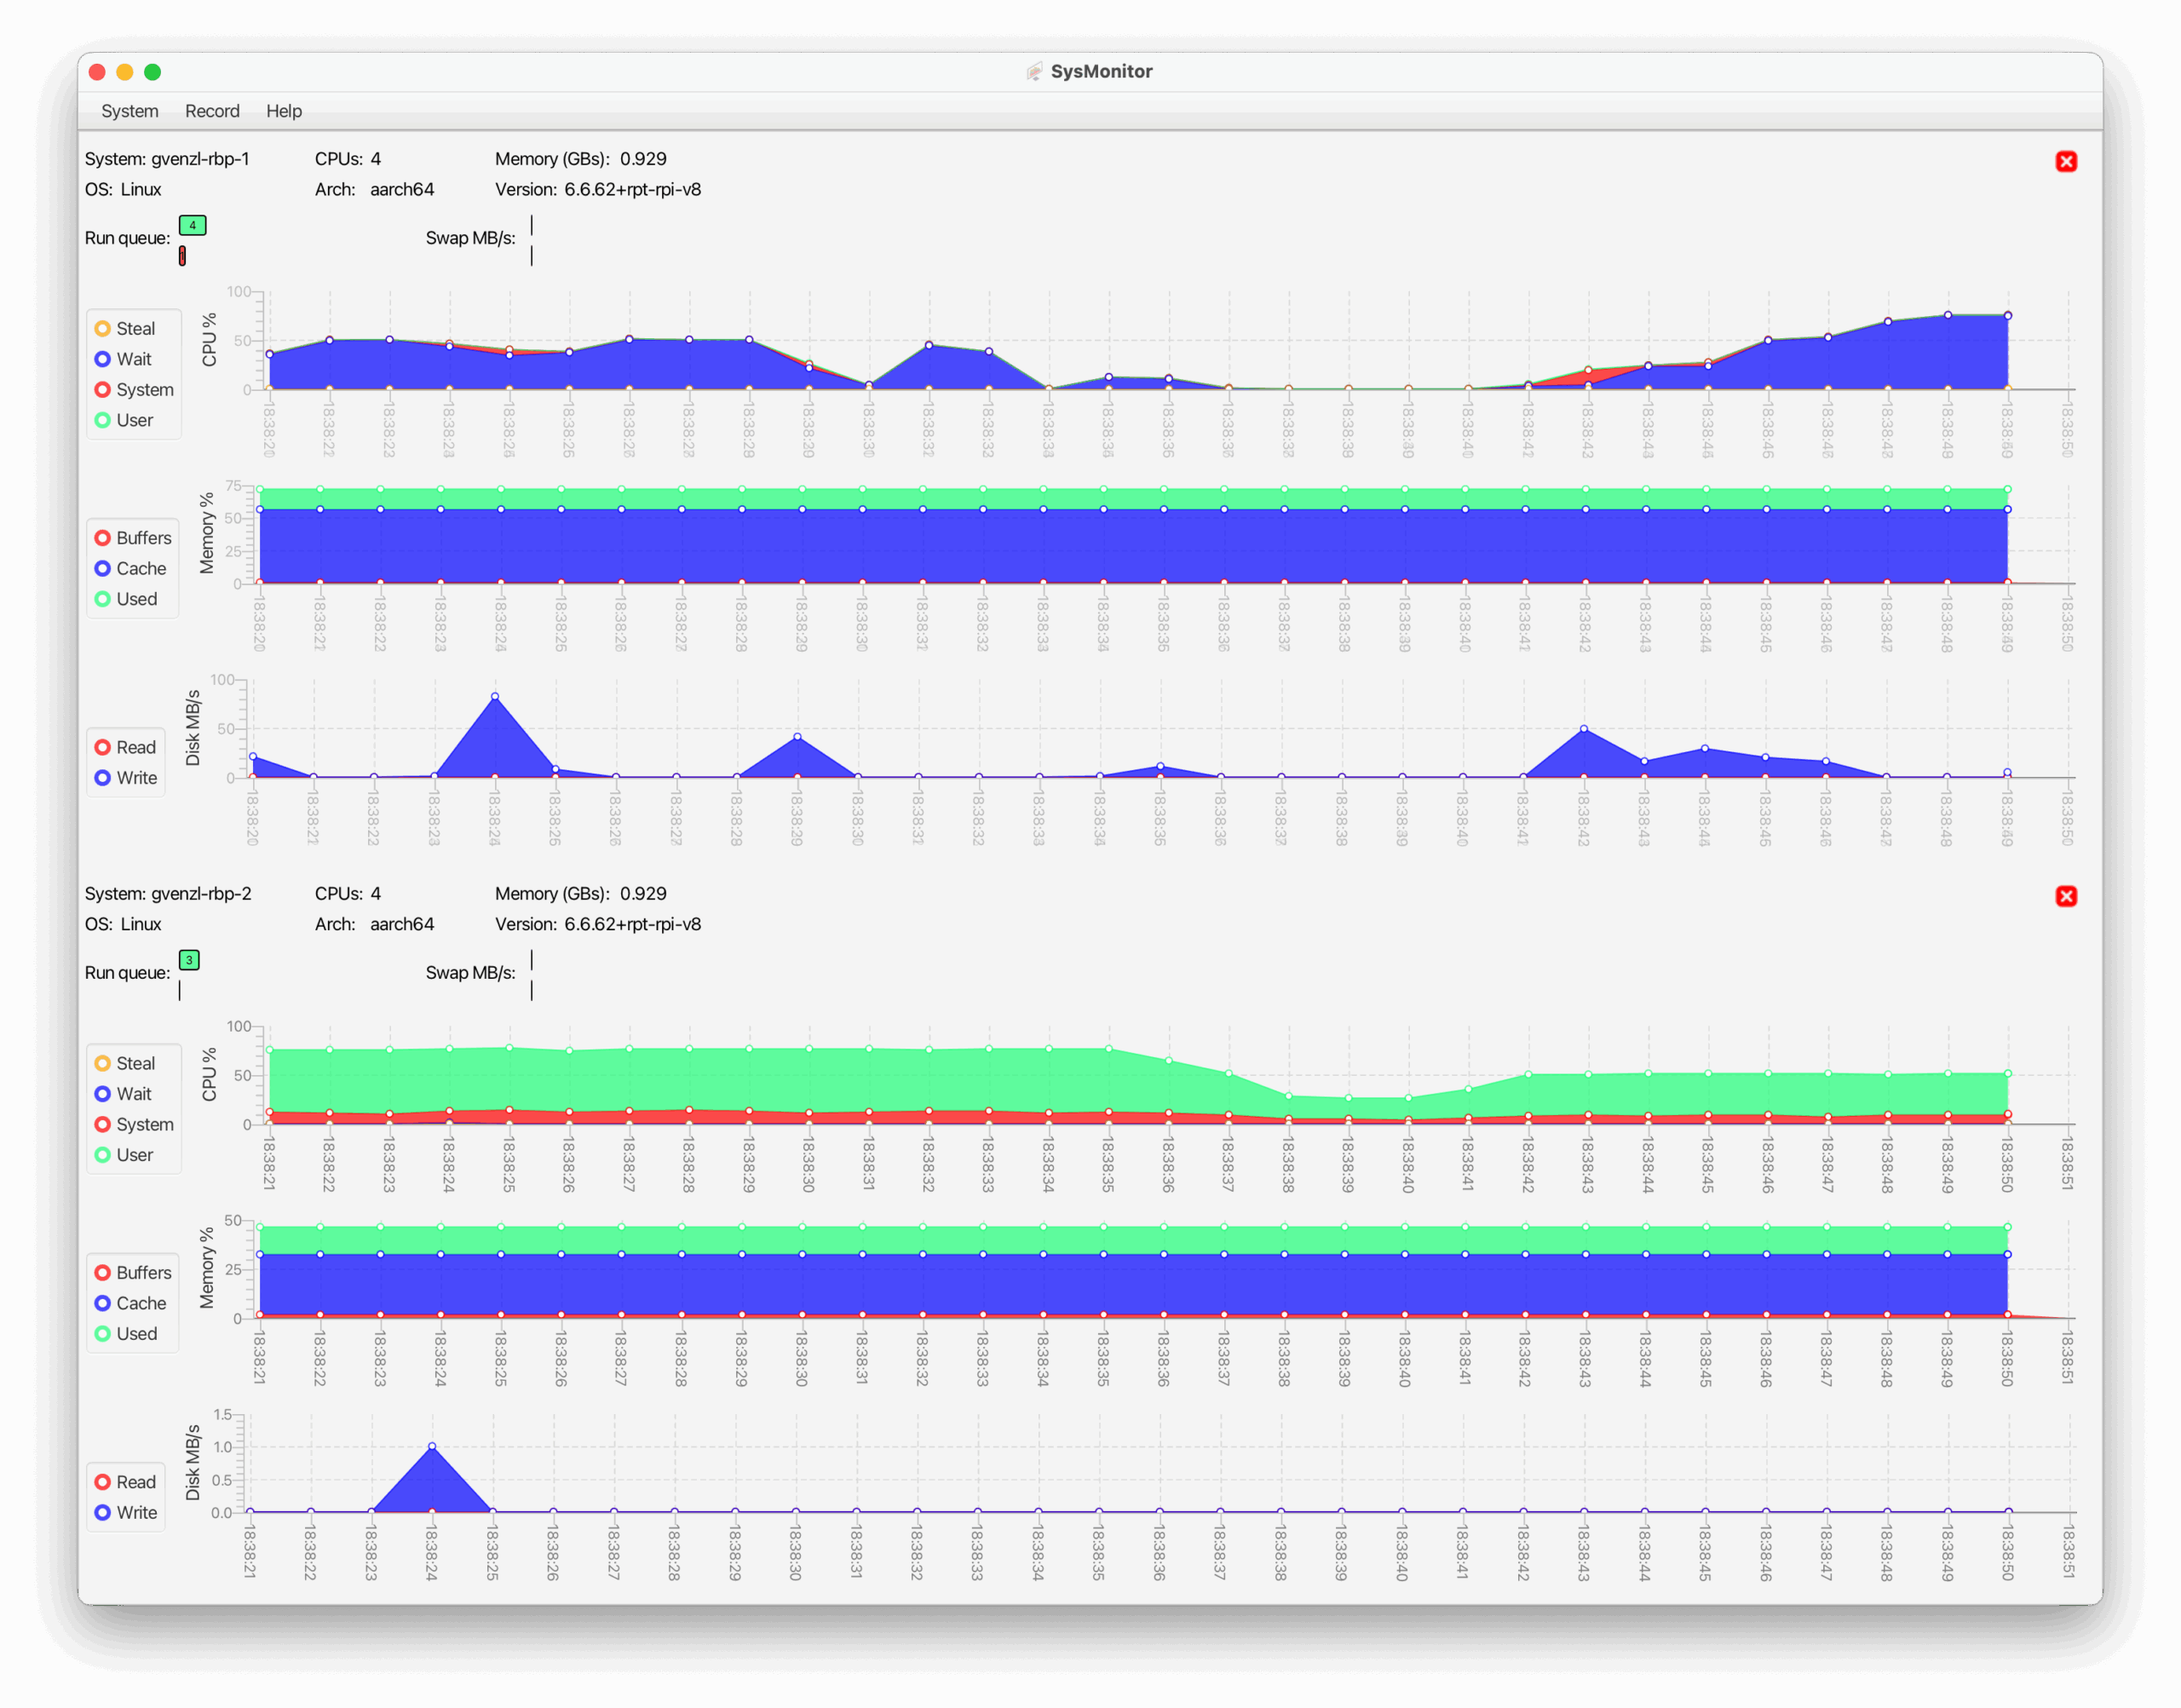
Task: Click the Cache legend marker in gvenzl-rbp-1 Memory chart
Action: [x=102, y=568]
